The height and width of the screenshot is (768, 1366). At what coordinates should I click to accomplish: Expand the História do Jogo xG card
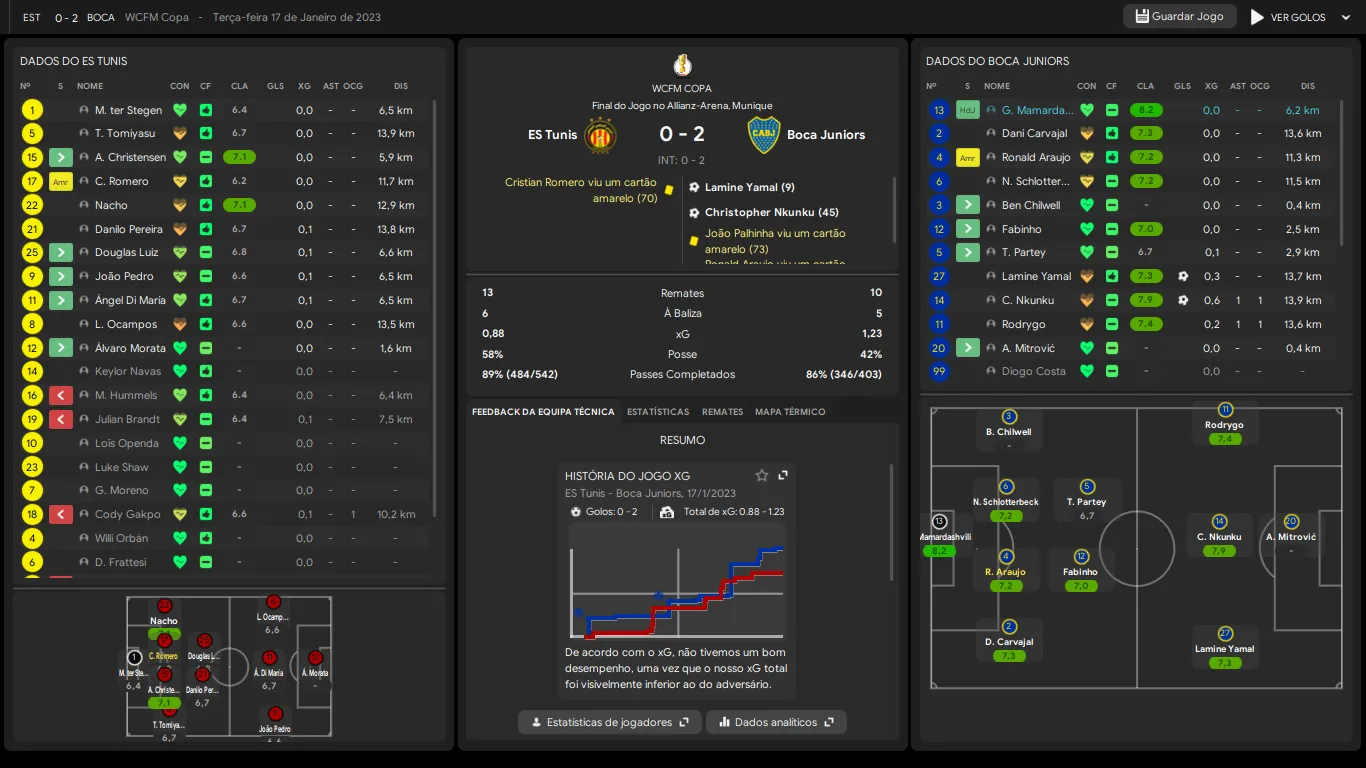pos(783,476)
